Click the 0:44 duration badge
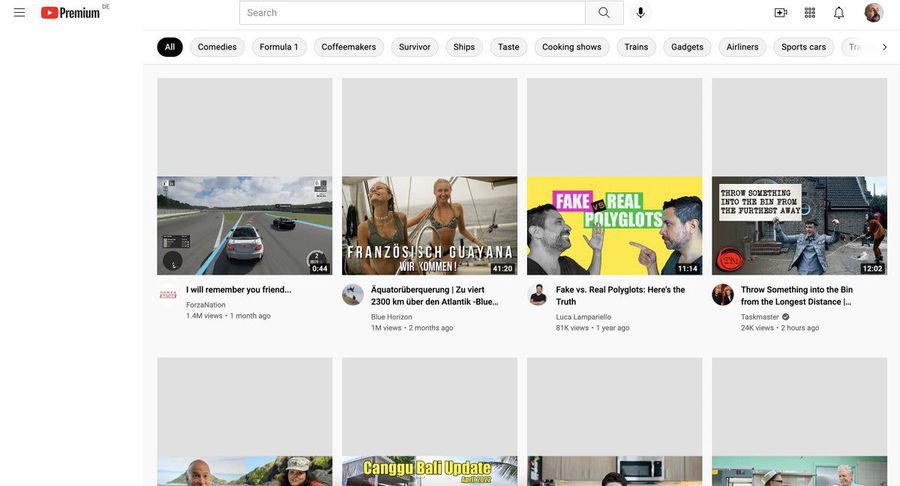 (320, 269)
